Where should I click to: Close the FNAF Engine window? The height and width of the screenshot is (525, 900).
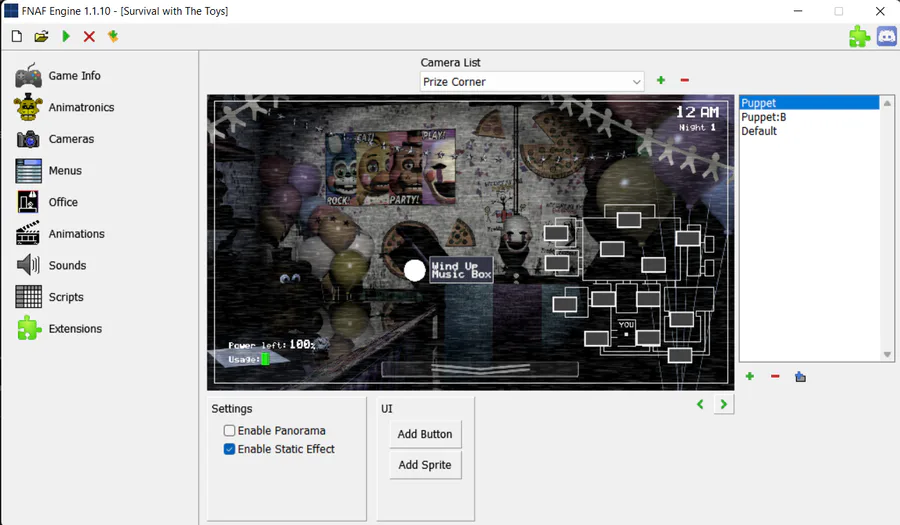pyautogui.click(x=880, y=11)
